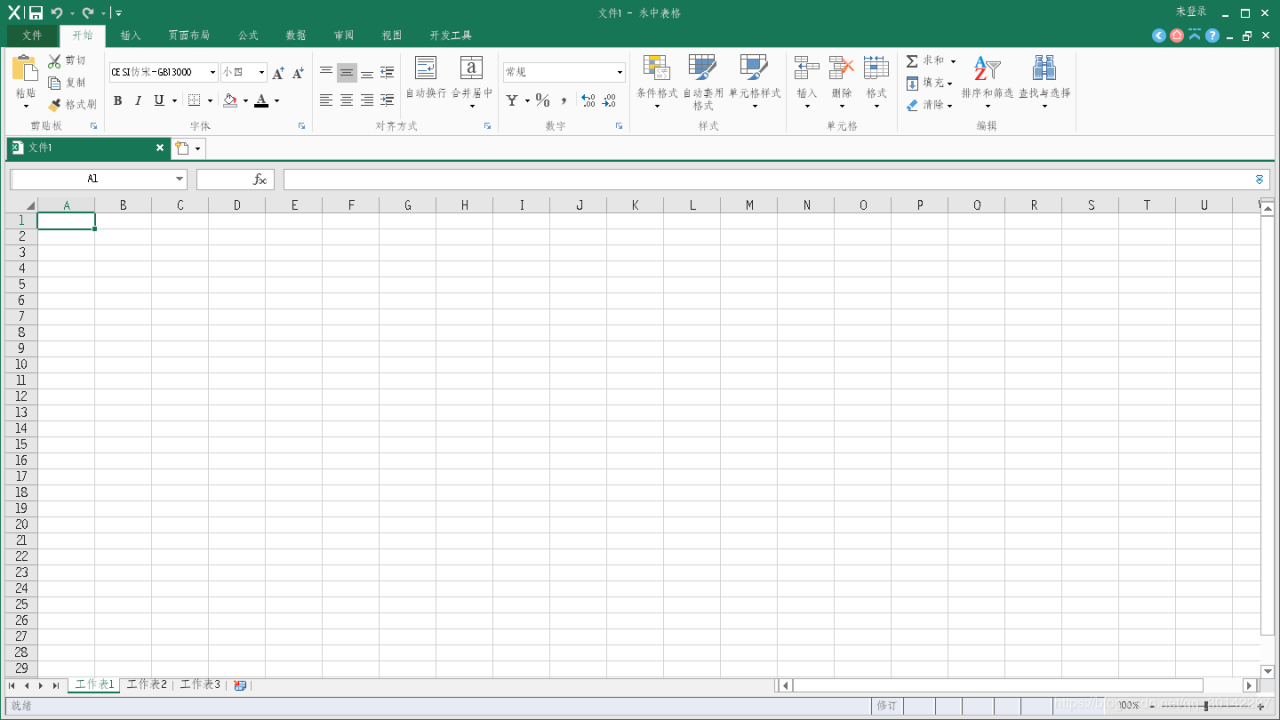Open Cell Styles (单元格样式)
The image size is (1280, 720).
coord(754,67)
